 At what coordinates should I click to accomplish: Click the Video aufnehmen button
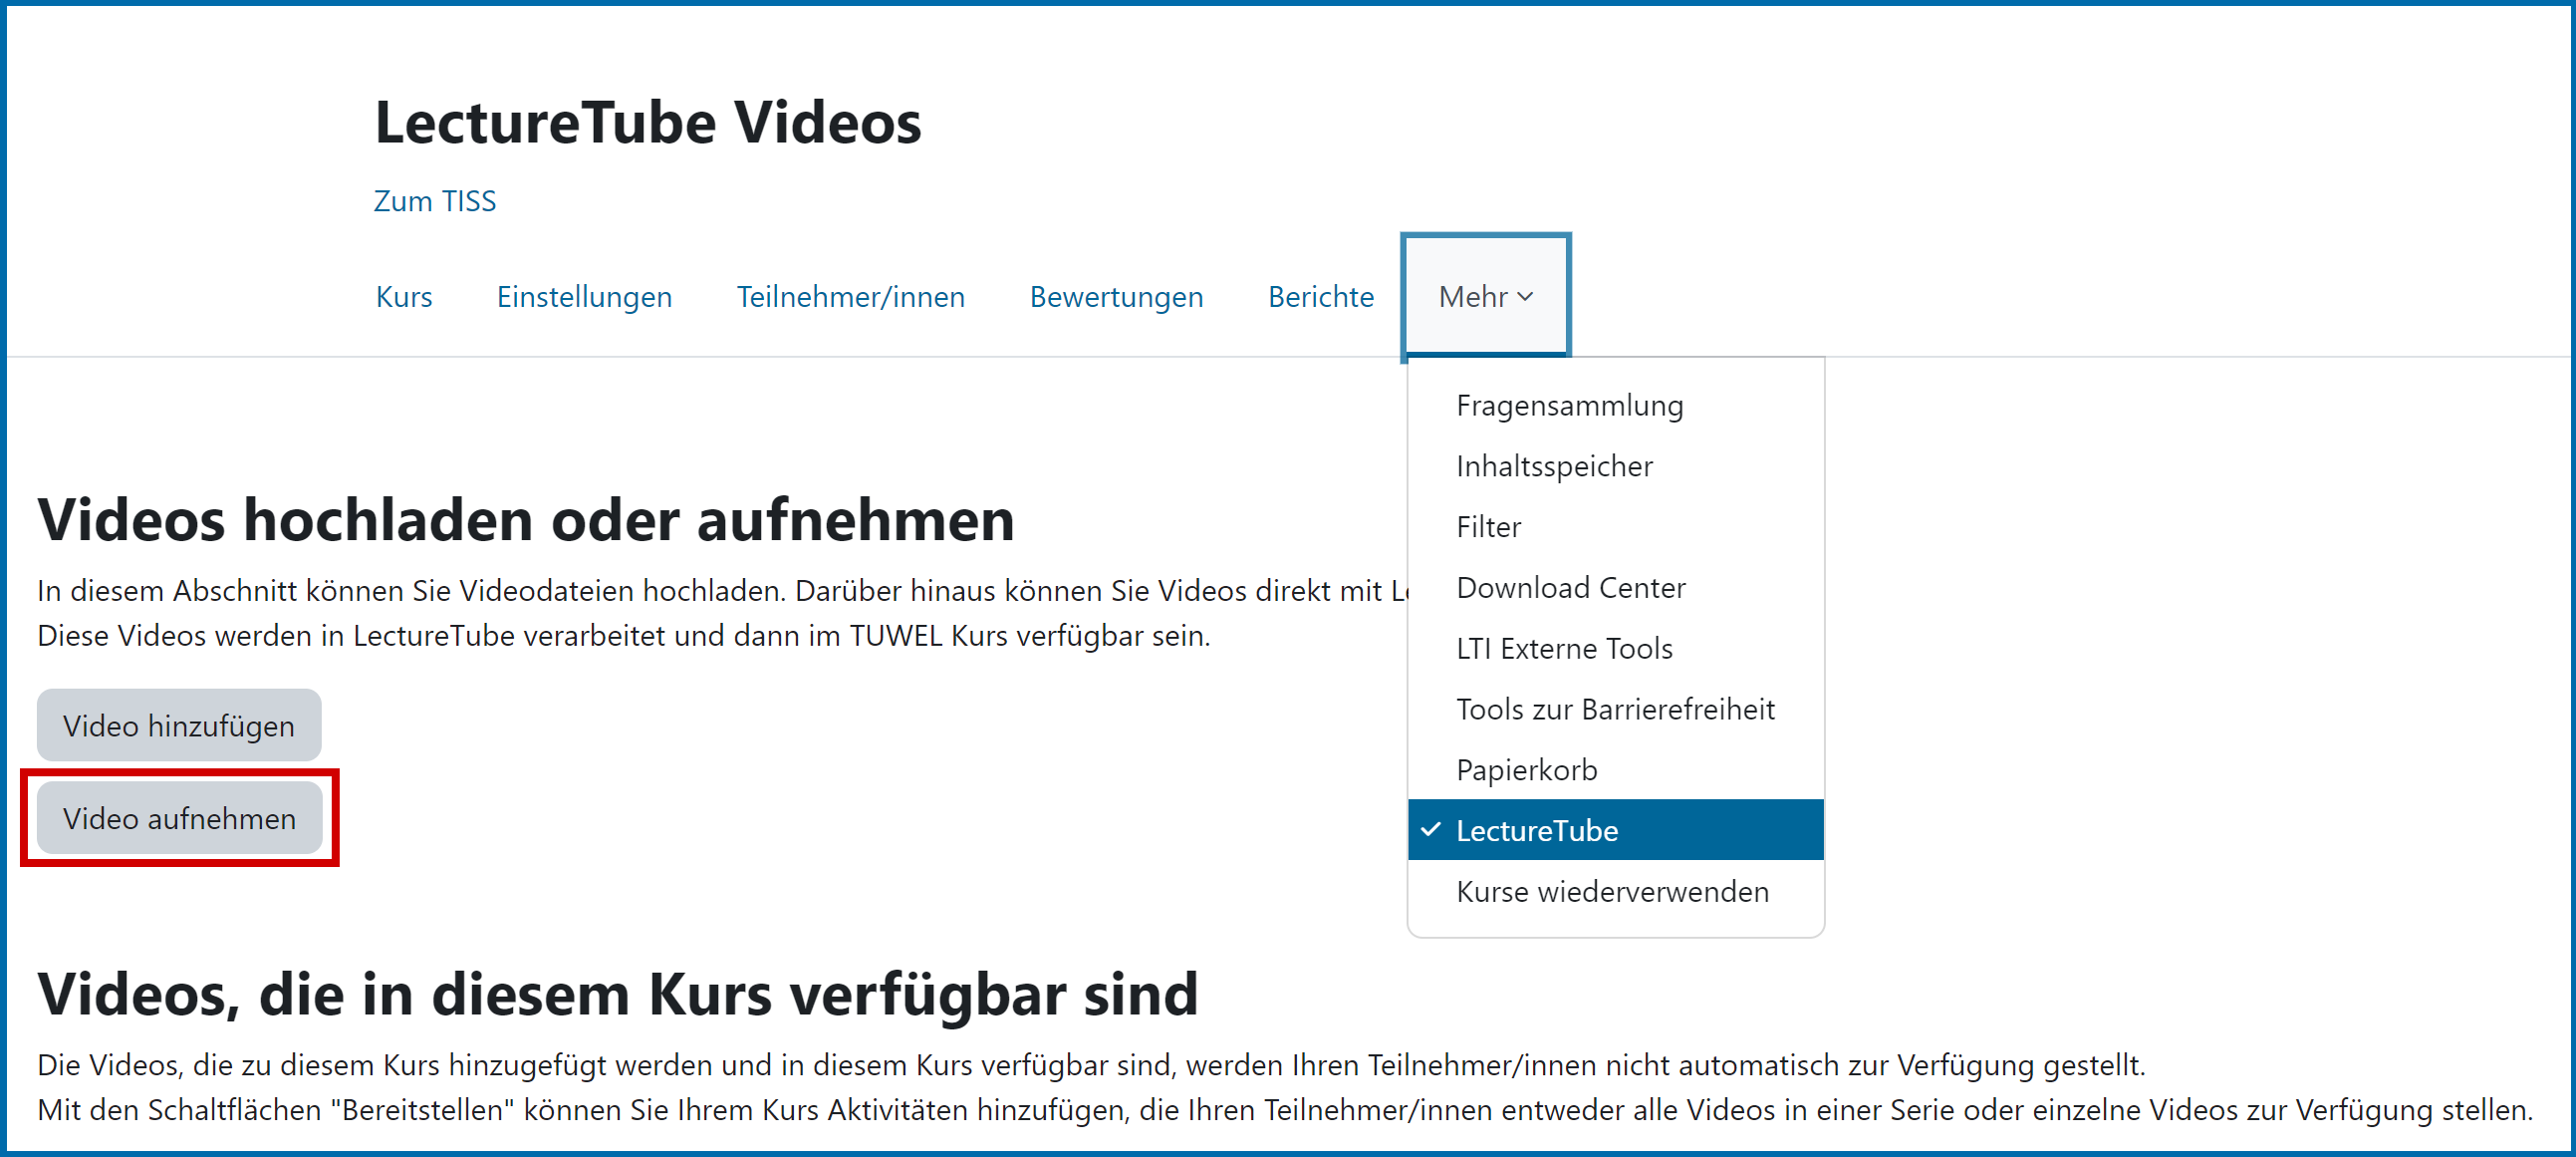coord(179,818)
